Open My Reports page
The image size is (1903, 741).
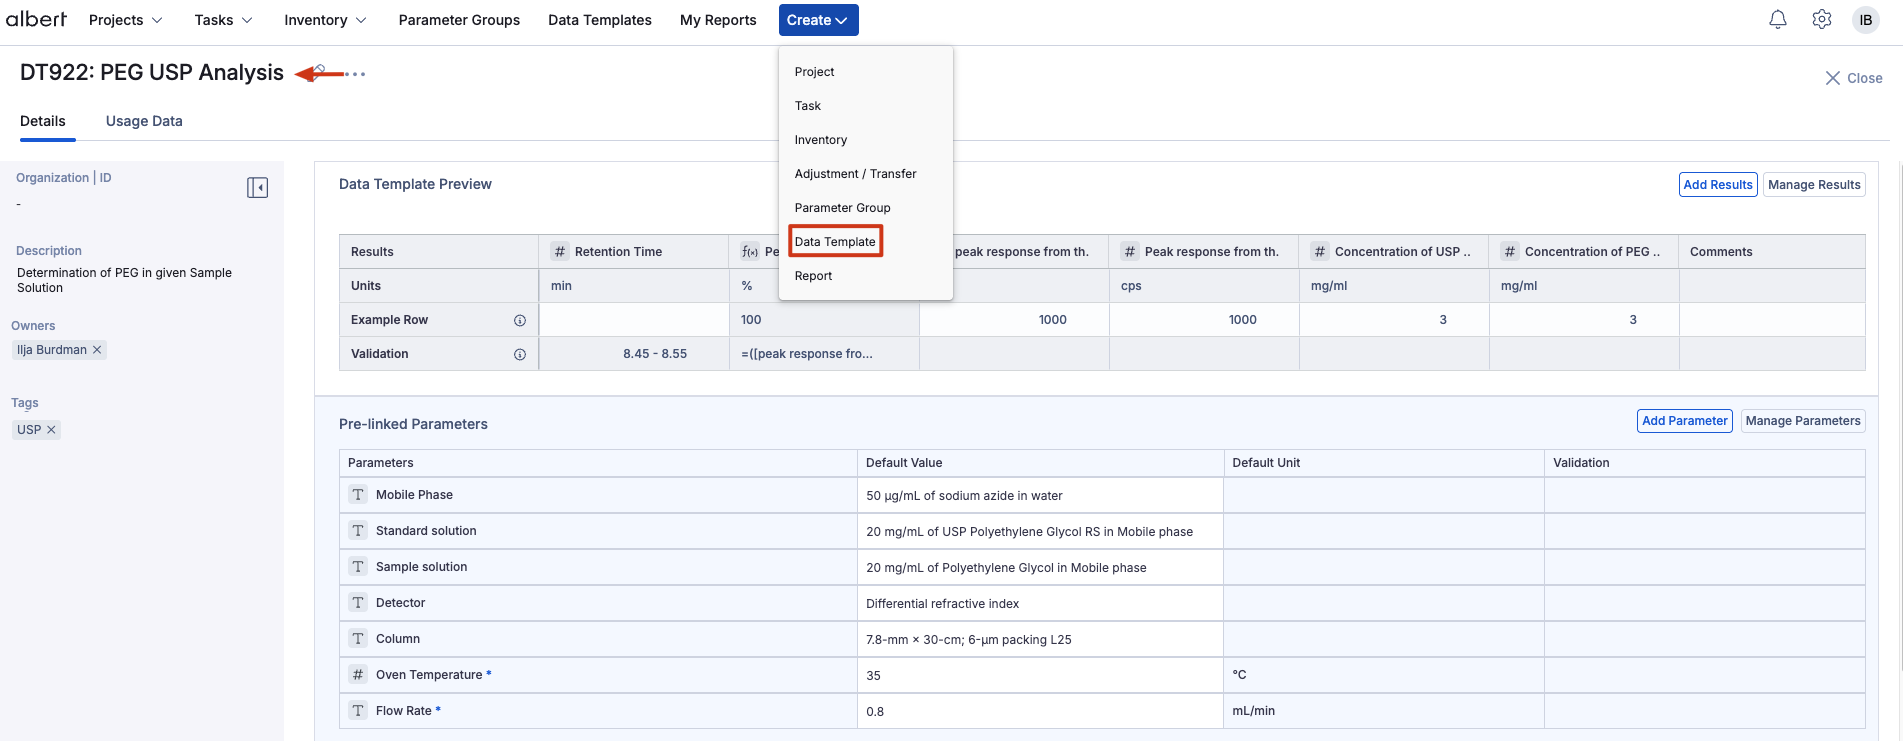[x=718, y=20]
